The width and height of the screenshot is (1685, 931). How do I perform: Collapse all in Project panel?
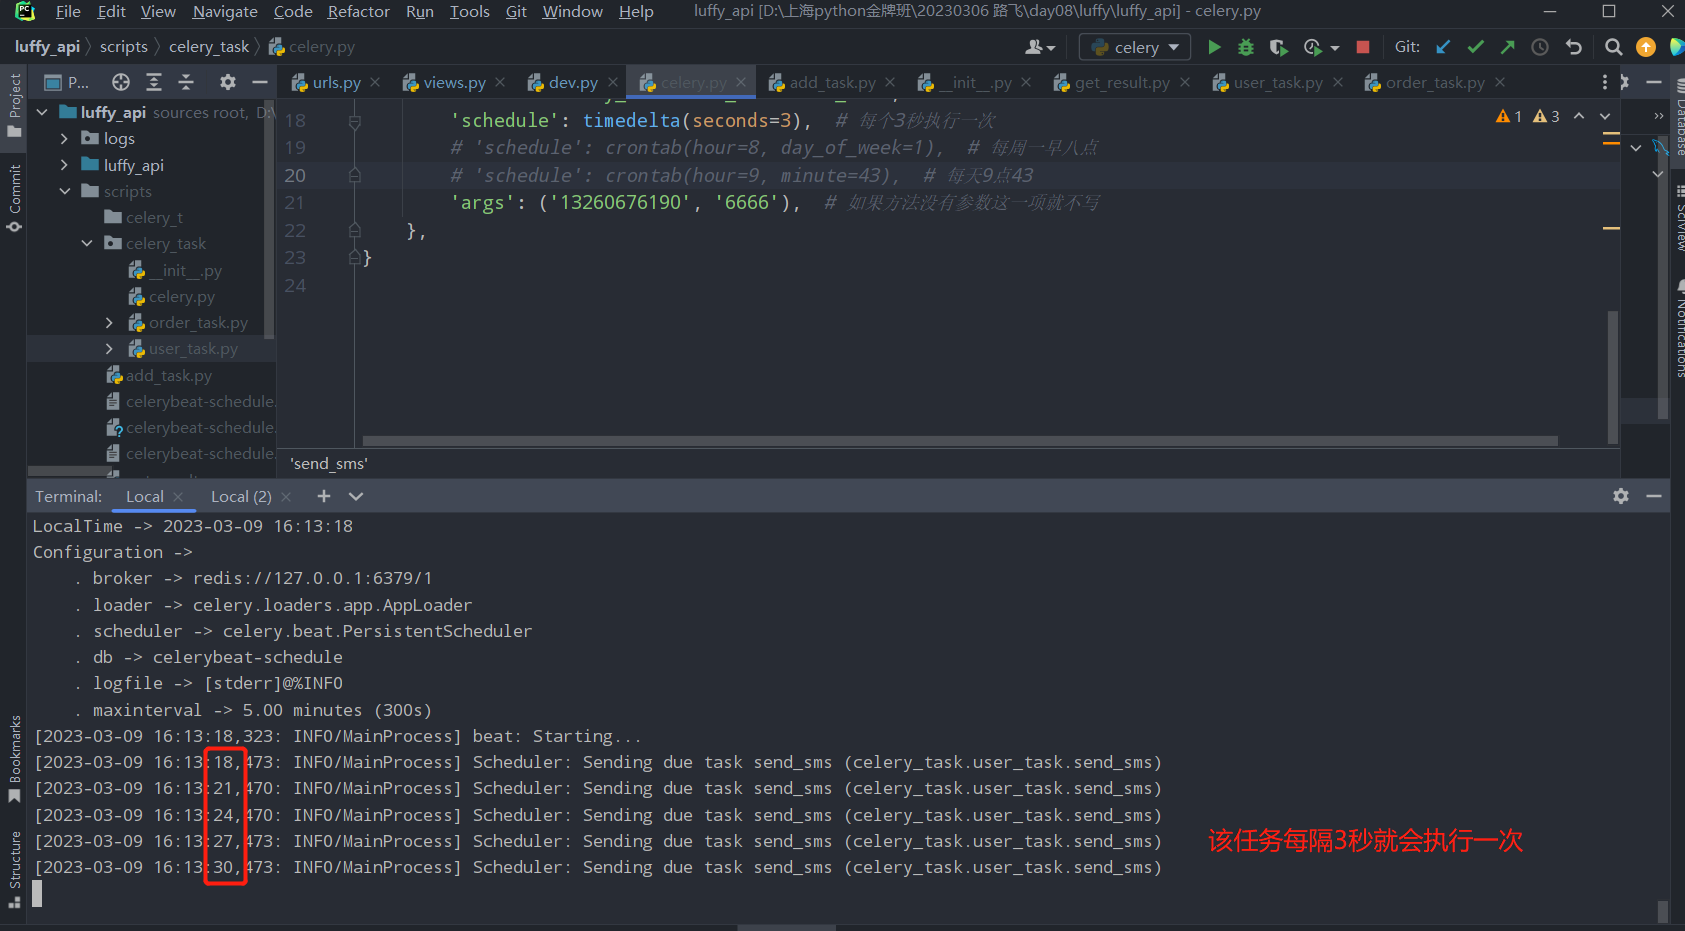click(x=186, y=82)
